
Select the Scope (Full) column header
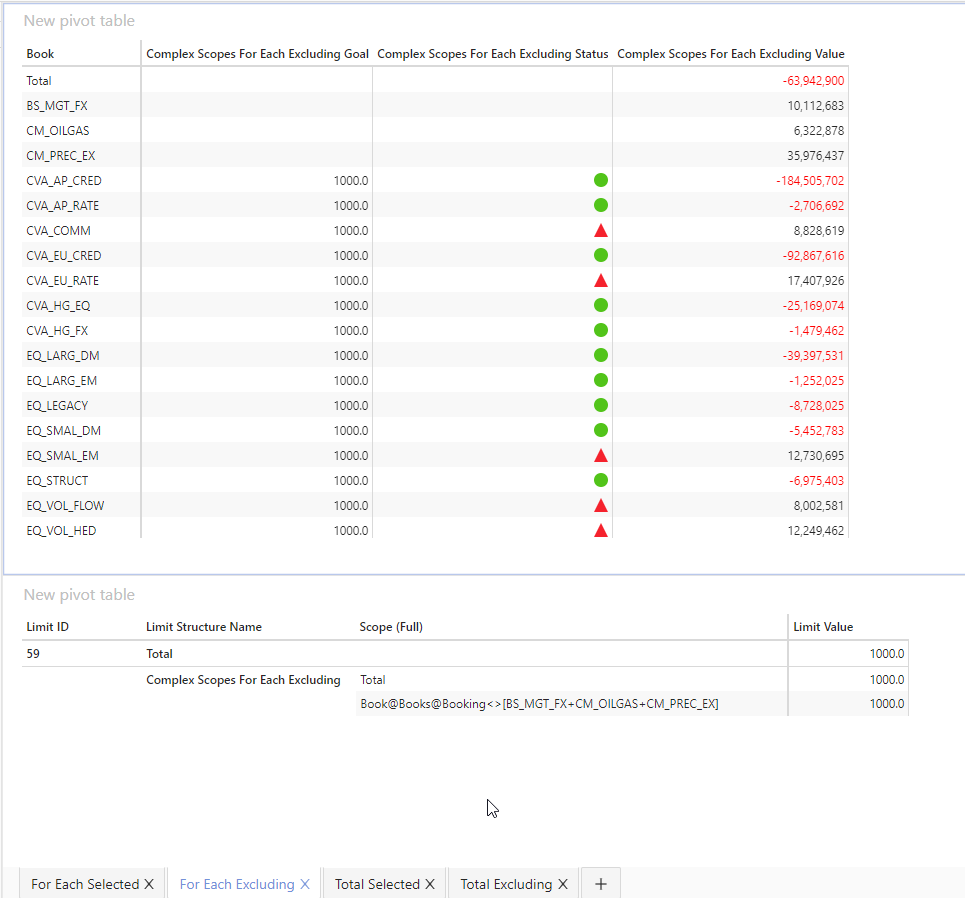coord(391,627)
